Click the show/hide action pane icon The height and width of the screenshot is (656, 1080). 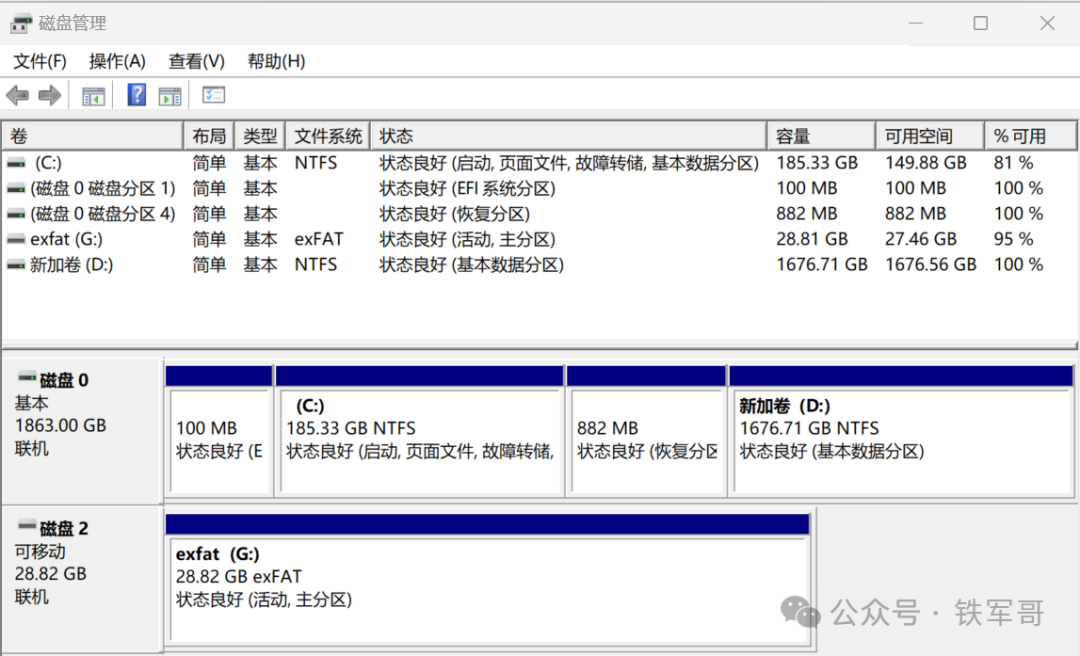pos(169,96)
